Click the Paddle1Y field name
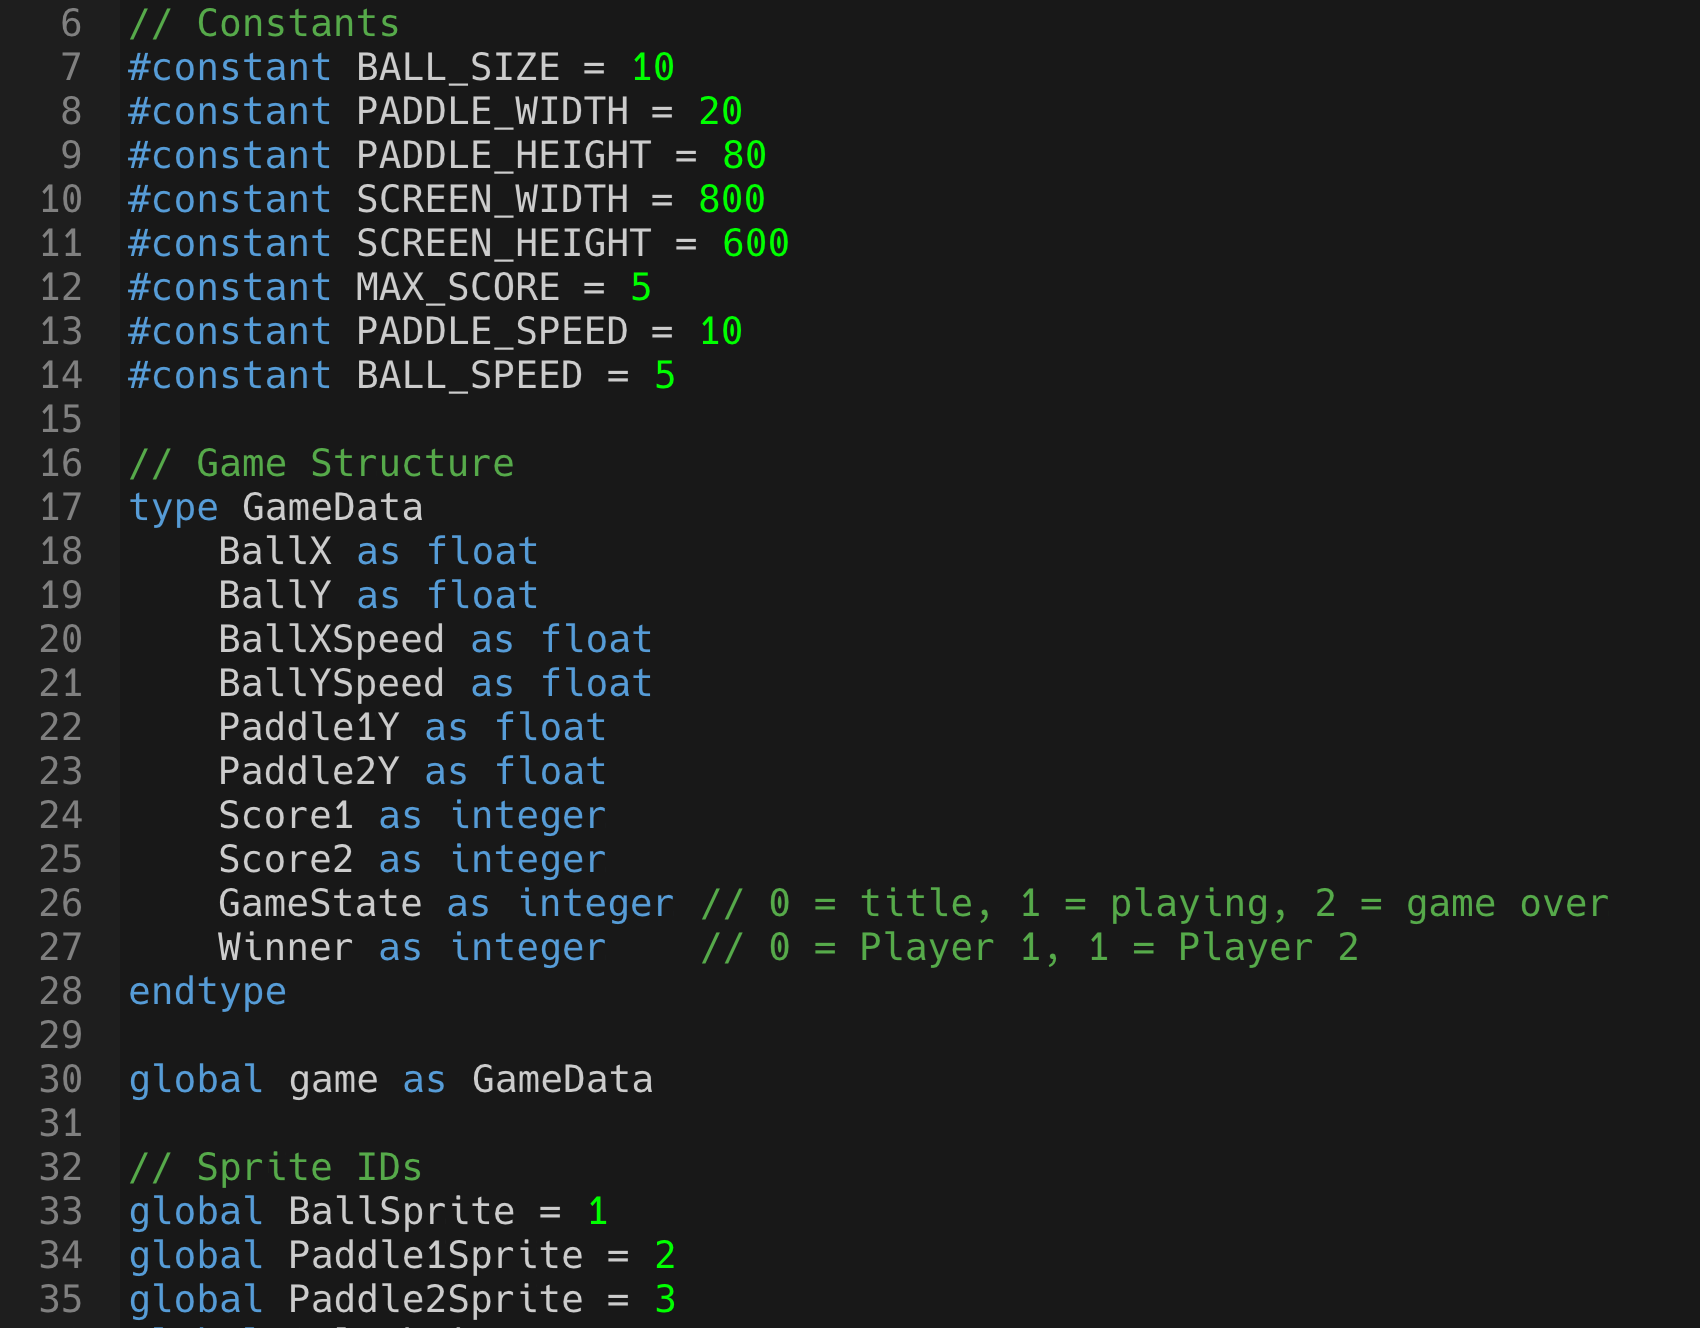The height and width of the screenshot is (1328, 1700). (309, 727)
